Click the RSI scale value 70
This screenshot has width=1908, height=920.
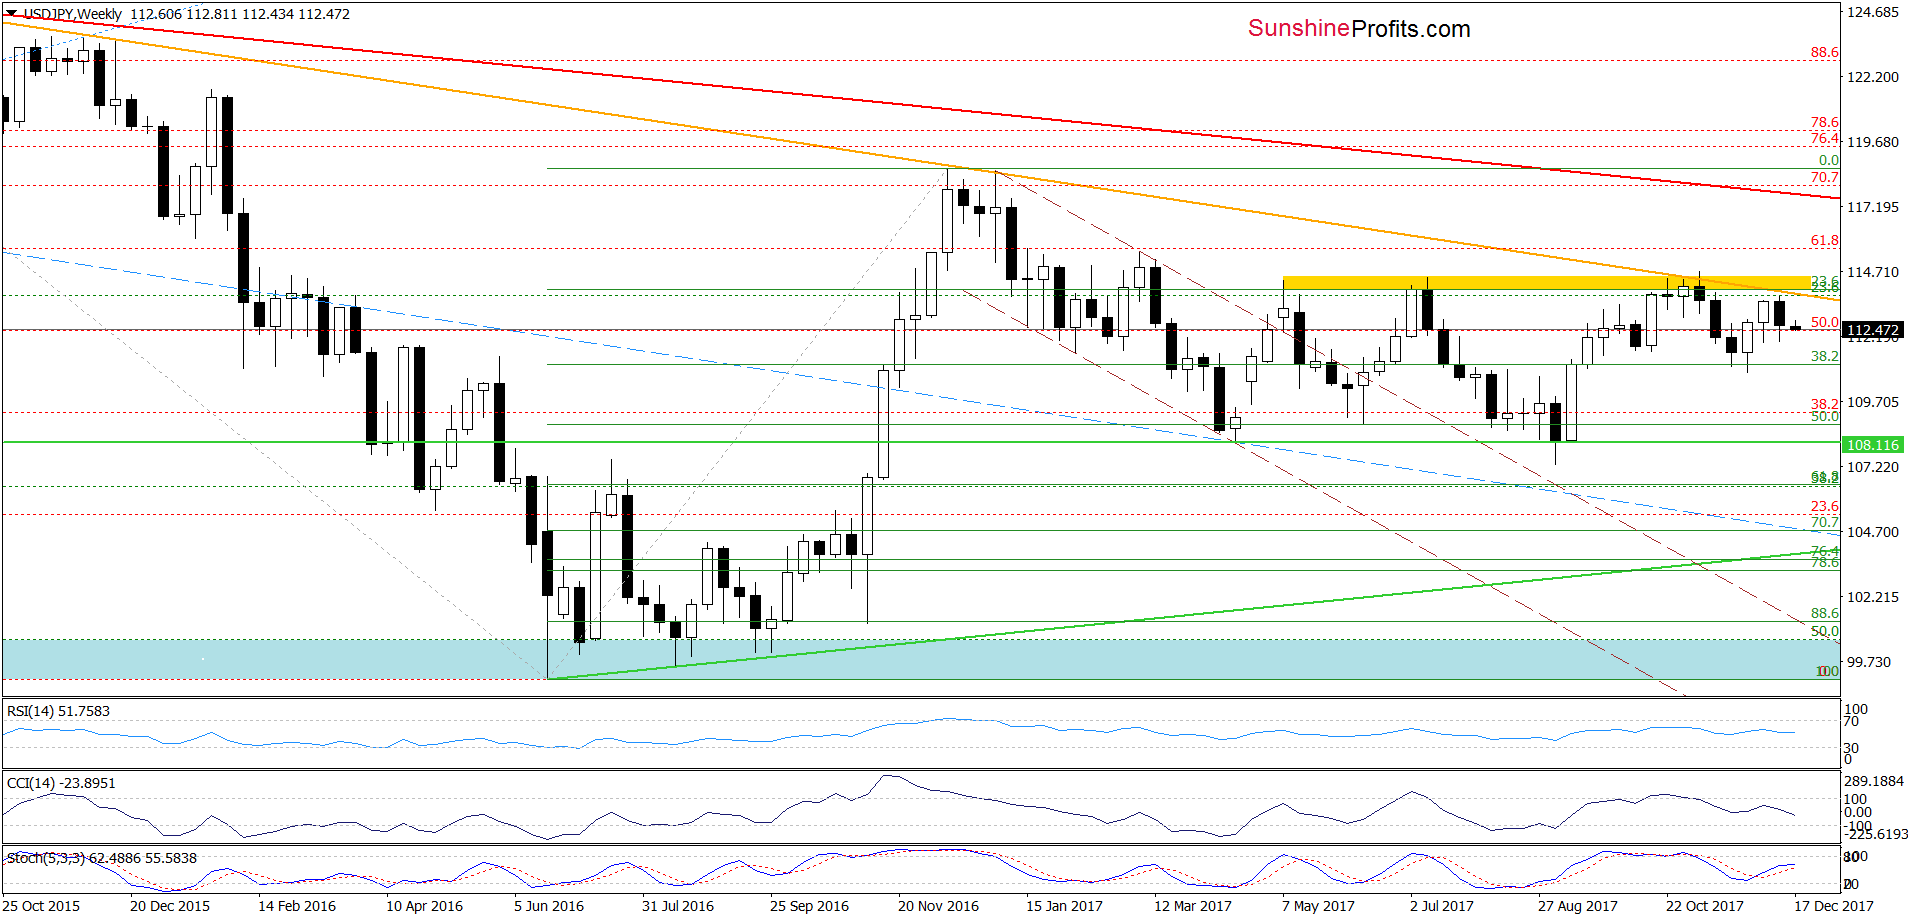[x=1851, y=721]
